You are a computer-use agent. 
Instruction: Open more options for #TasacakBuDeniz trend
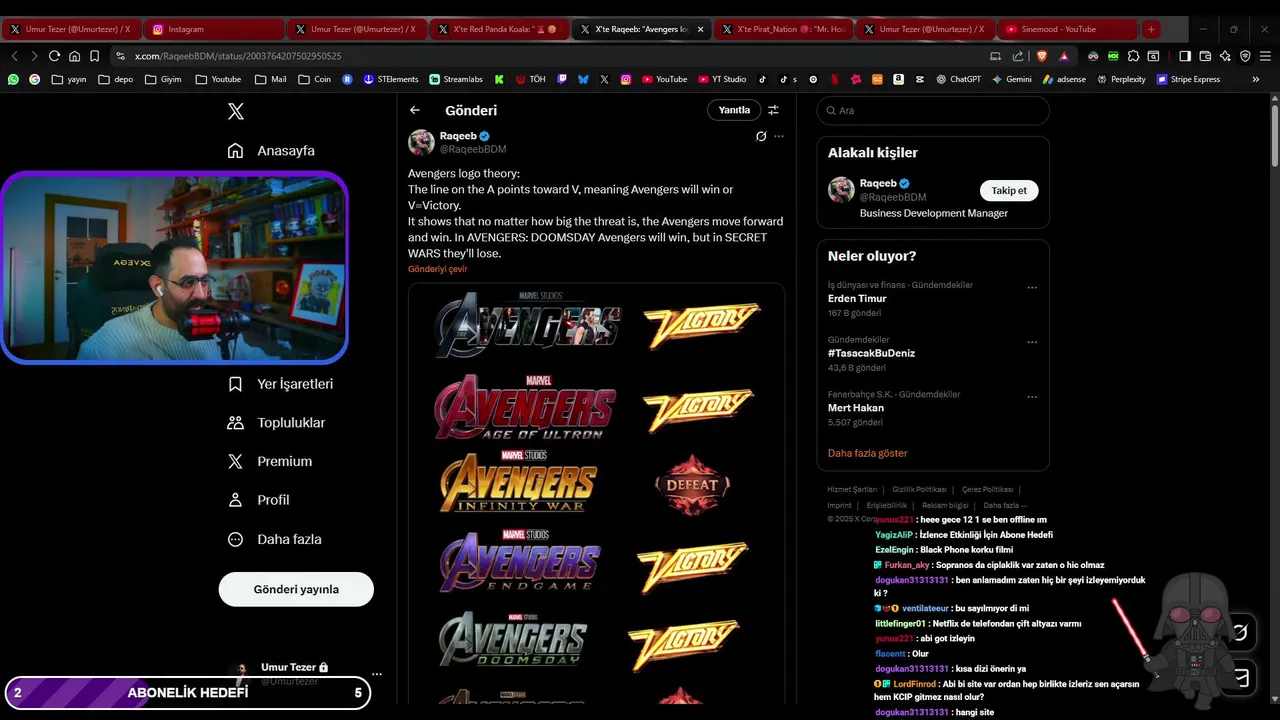[1032, 342]
